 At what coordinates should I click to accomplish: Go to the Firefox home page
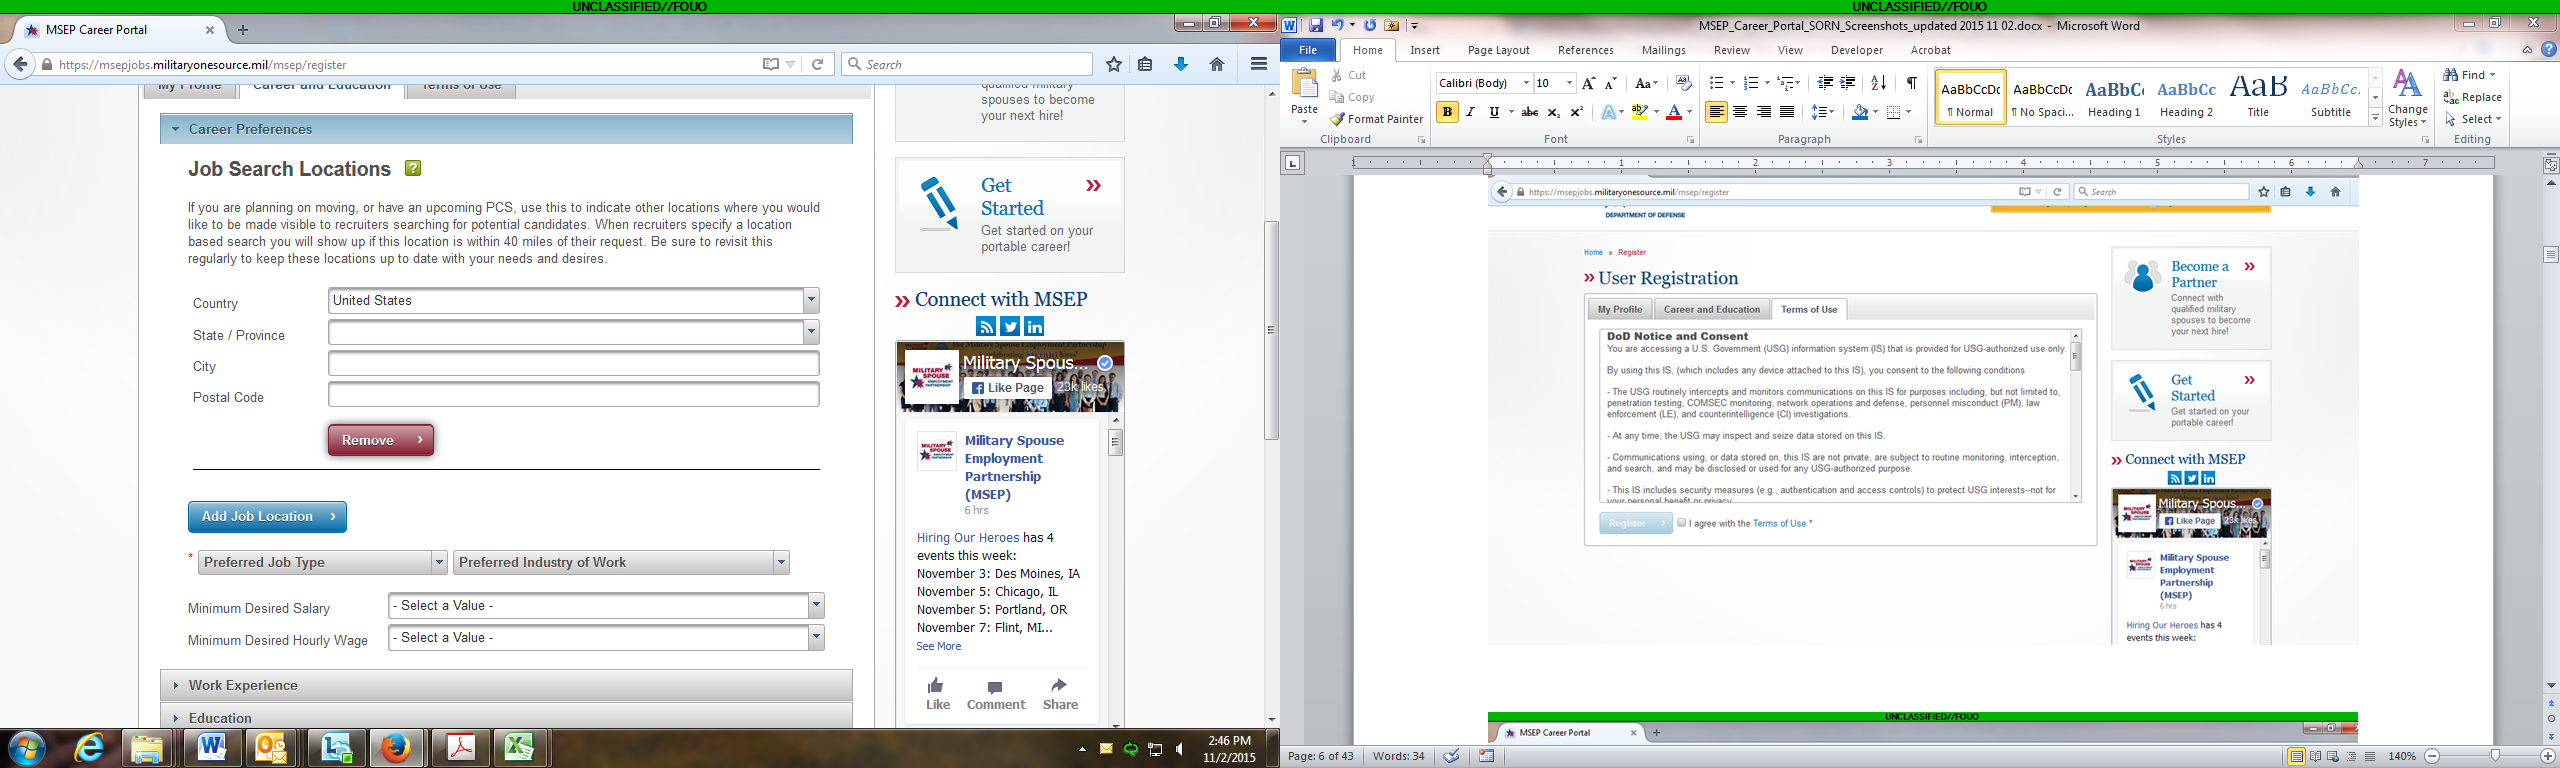coord(1217,64)
